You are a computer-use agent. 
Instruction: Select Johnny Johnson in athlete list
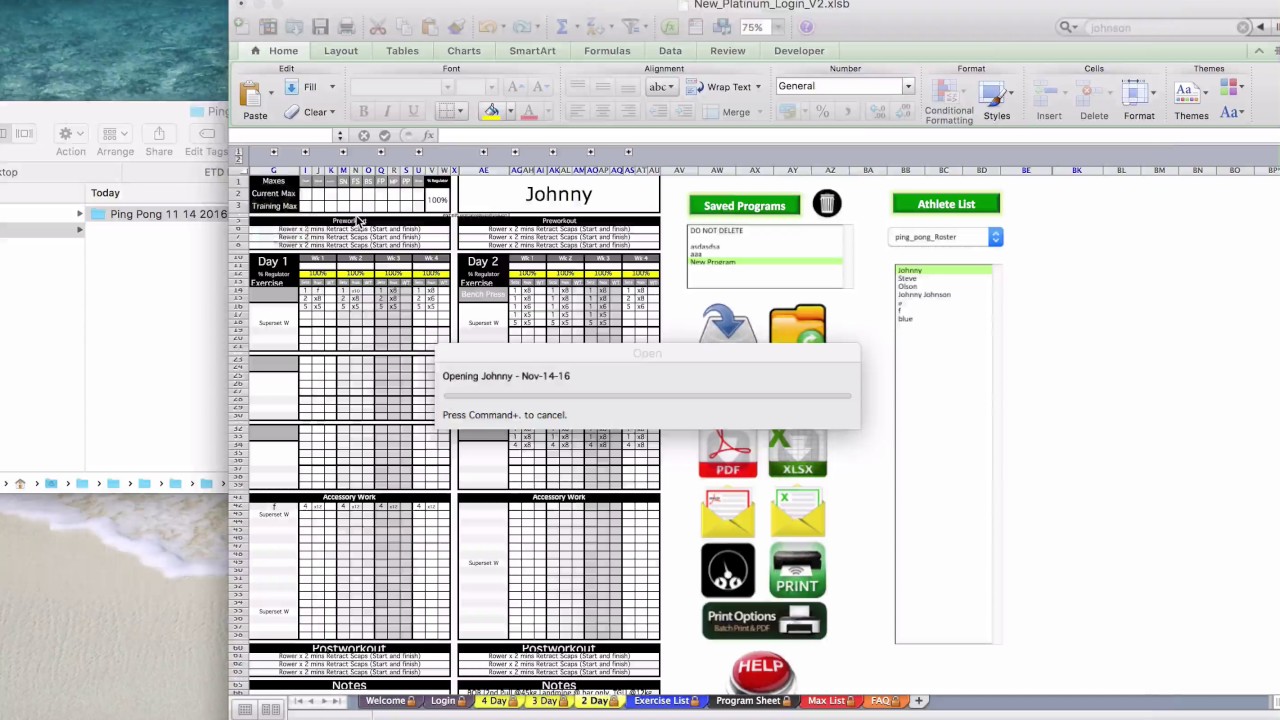(924, 295)
